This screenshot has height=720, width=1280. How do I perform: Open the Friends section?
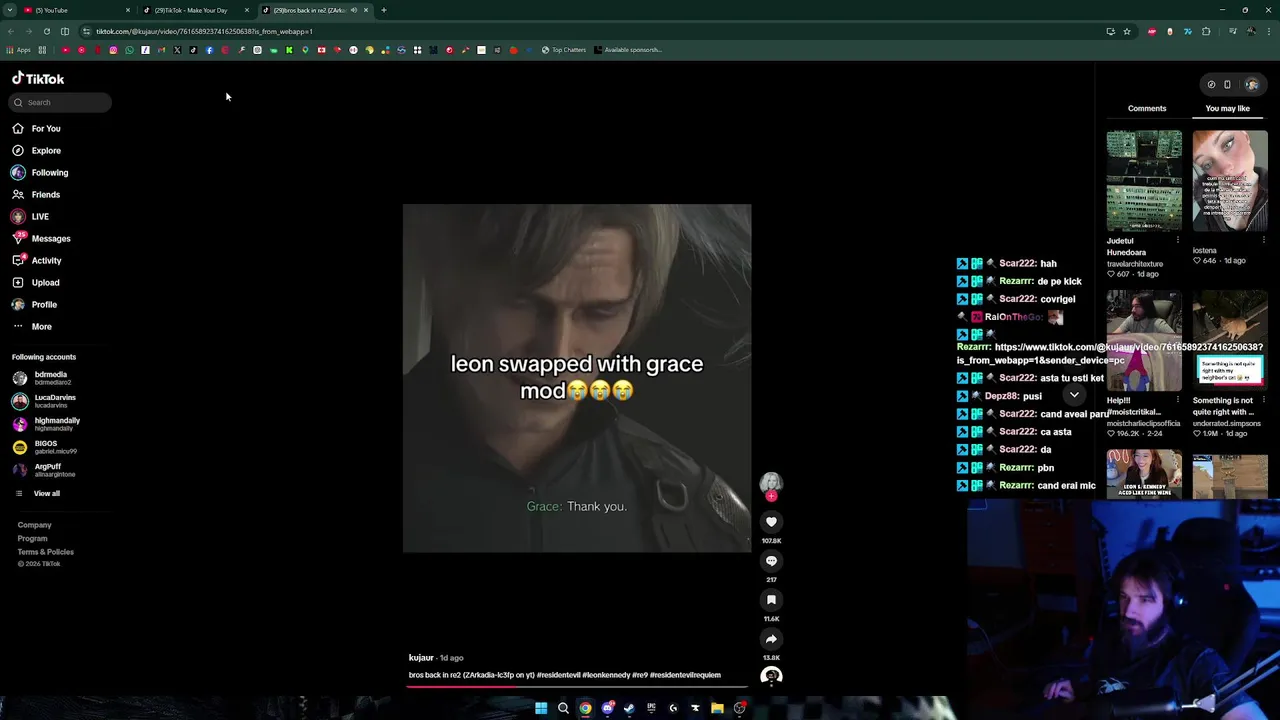pos(36,194)
